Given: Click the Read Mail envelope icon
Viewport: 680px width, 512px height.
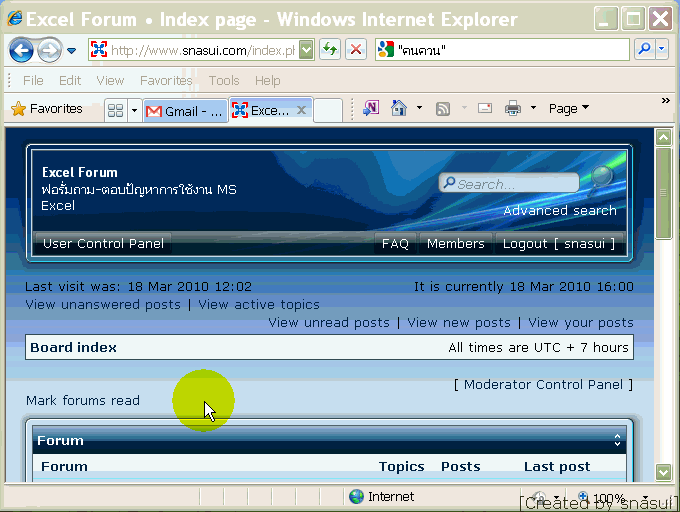Looking at the screenshot, I should pyautogui.click(x=485, y=108).
